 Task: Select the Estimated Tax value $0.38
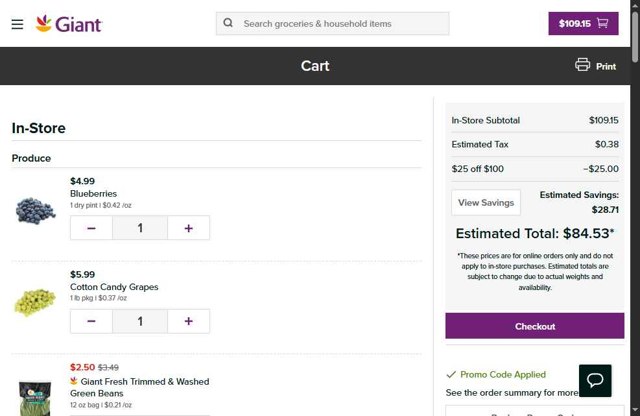click(x=607, y=144)
